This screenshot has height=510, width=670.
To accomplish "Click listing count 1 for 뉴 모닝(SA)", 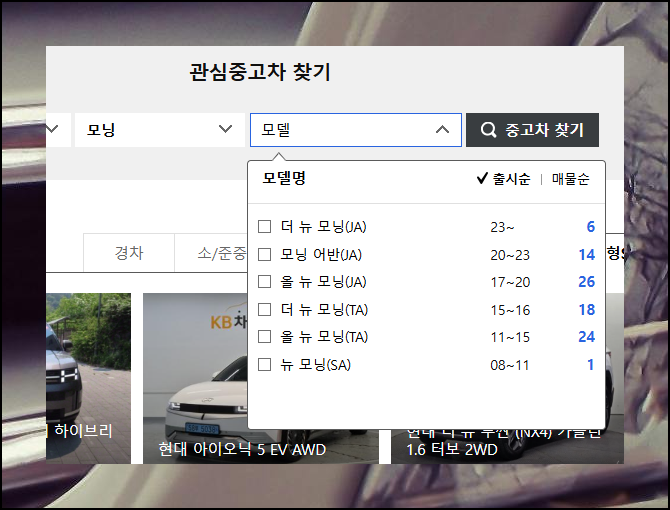I will pos(591,365).
